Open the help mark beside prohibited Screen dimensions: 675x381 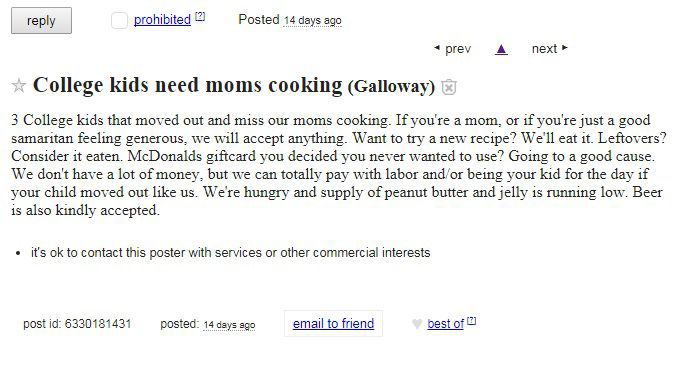200,17
